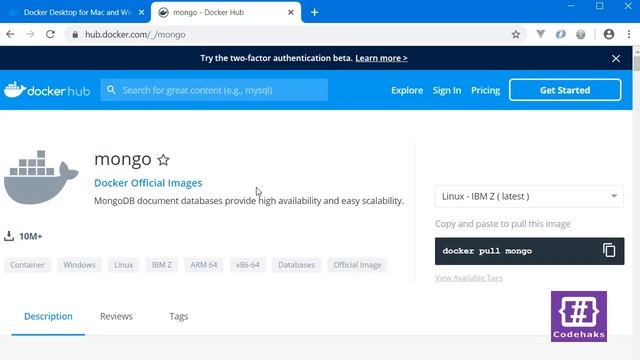Click the blue circular extension icon

[560, 34]
